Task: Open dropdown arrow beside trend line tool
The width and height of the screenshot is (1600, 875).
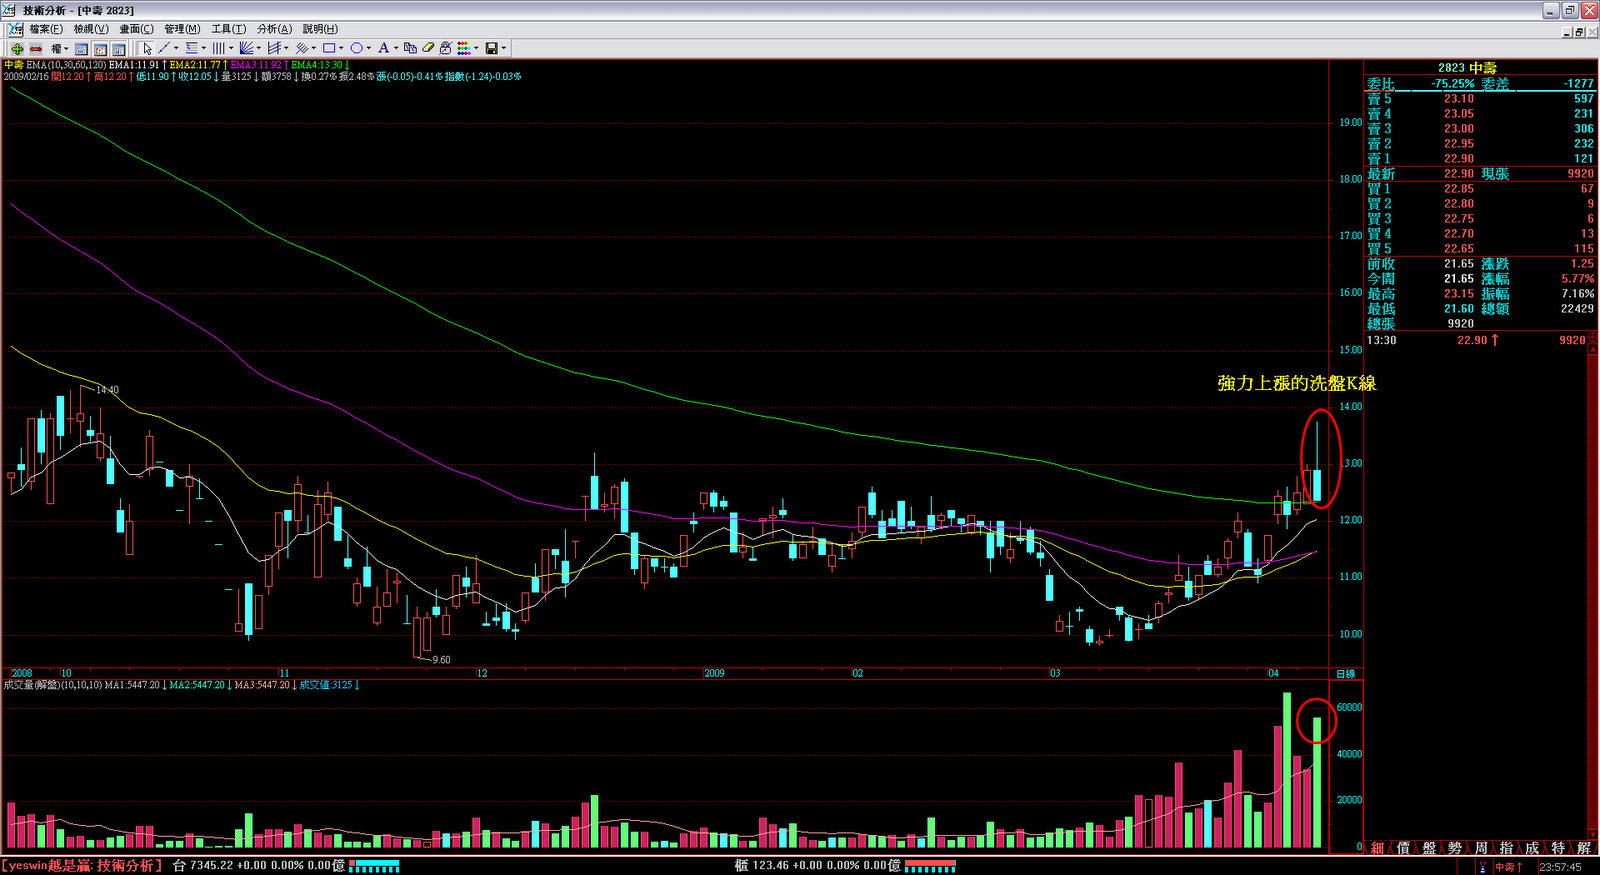Action: coord(176,48)
